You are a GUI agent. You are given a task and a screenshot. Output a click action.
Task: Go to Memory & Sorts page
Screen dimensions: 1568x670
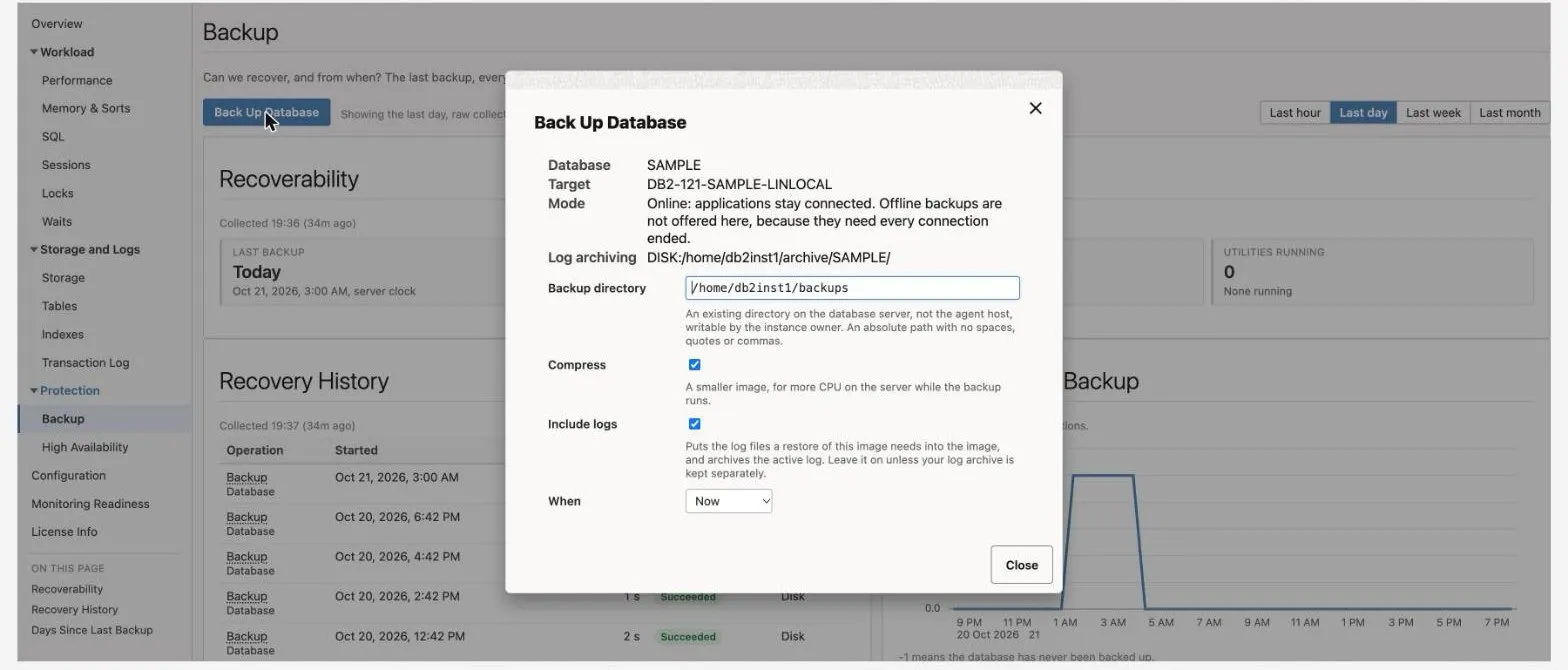point(86,108)
